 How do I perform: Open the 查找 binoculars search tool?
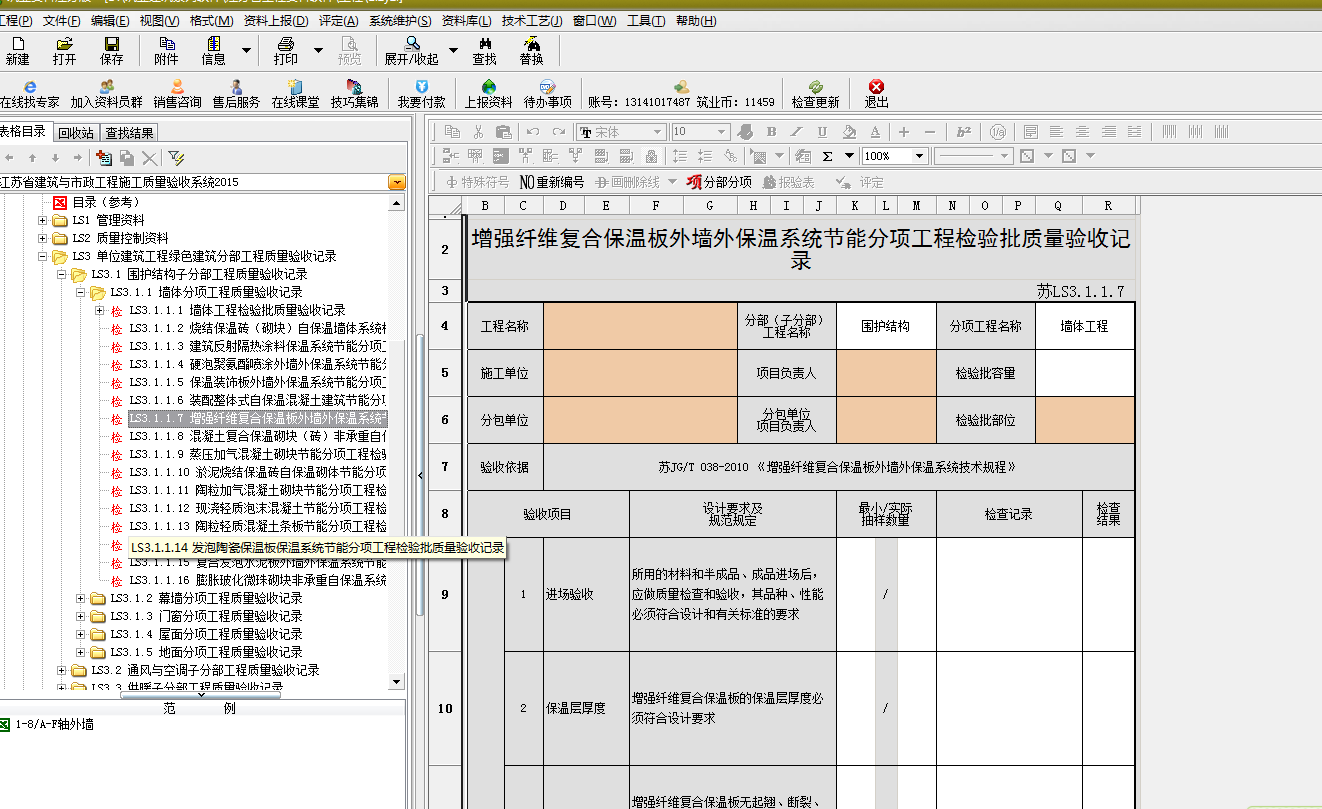click(x=485, y=50)
